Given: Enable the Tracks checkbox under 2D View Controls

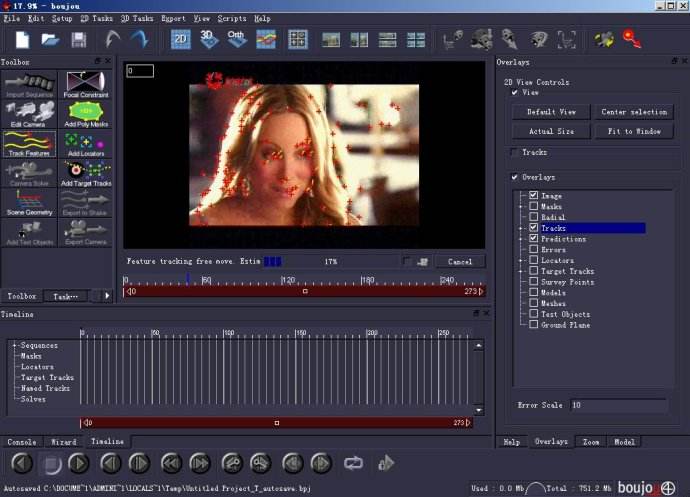Looking at the screenshot, I should (x=514, y=152).
